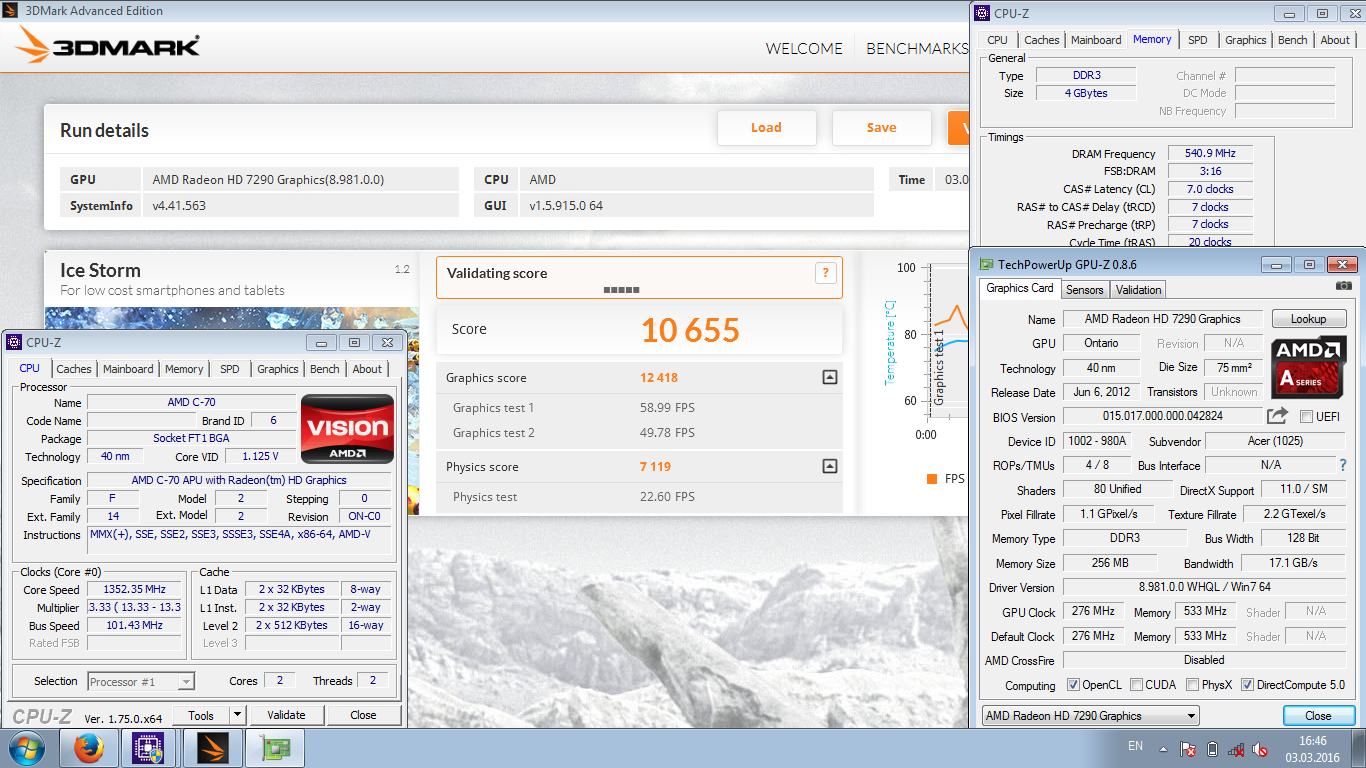
Task: Open SPD tab in upper CPU-Z memory window
Action: pos(1197,40)
